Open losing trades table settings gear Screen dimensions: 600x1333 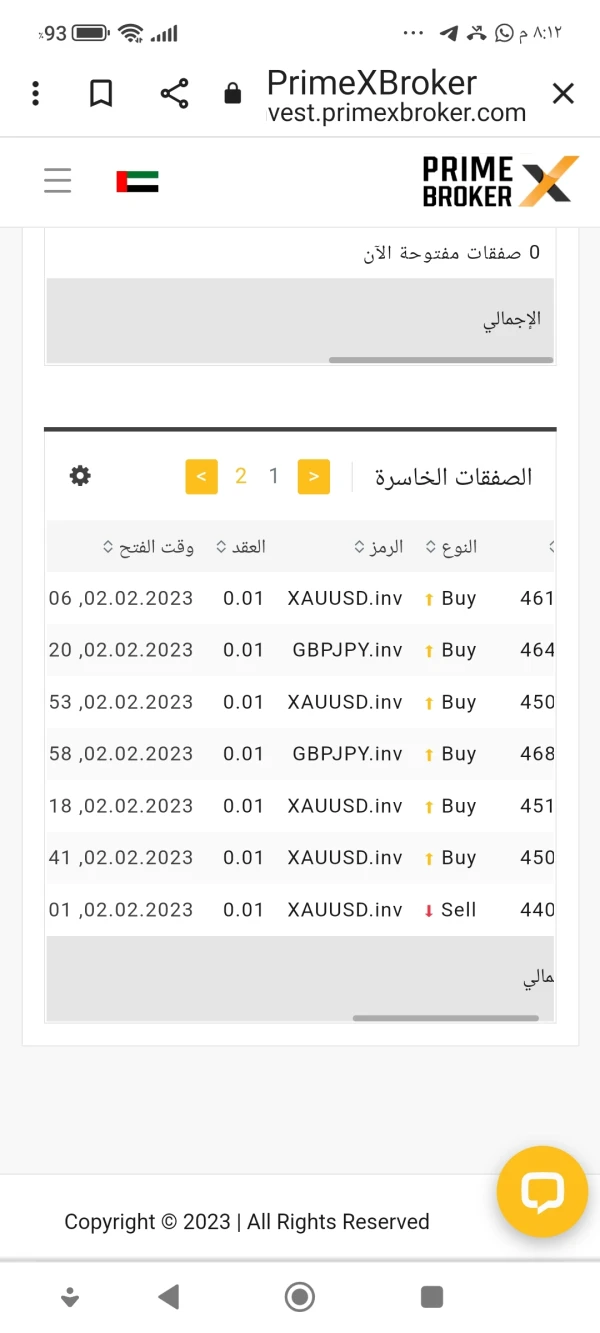[80, 476]
